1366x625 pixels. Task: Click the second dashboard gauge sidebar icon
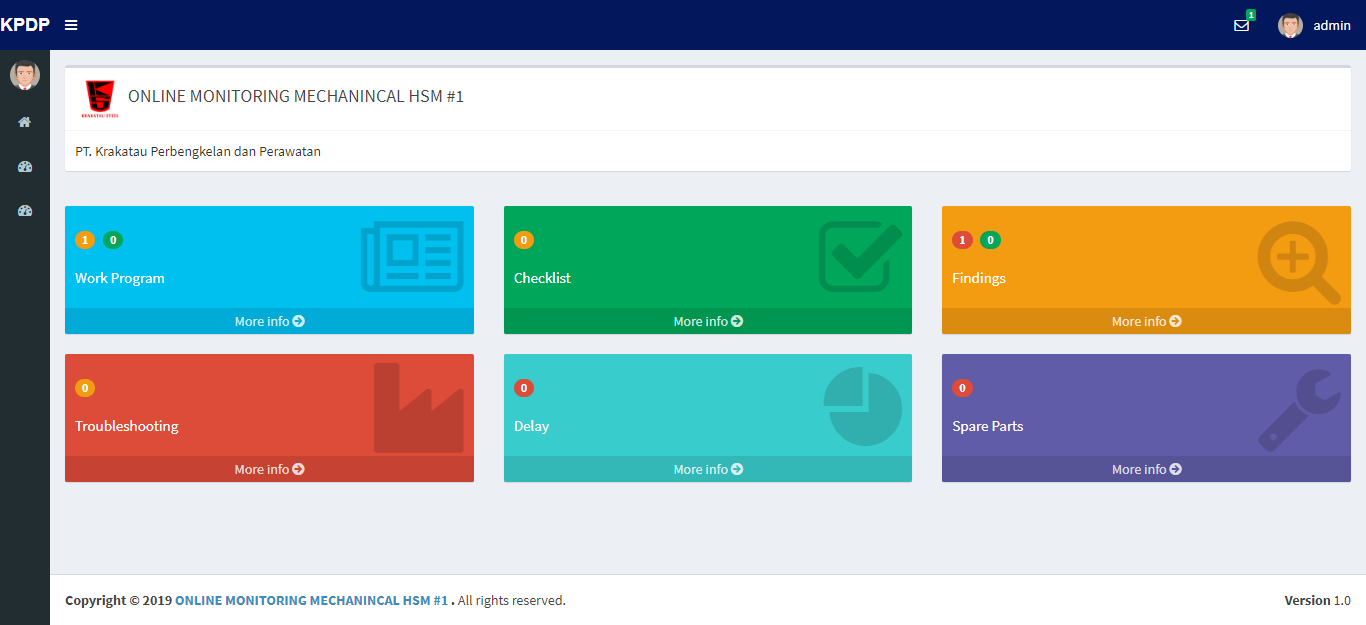[25, 211]
